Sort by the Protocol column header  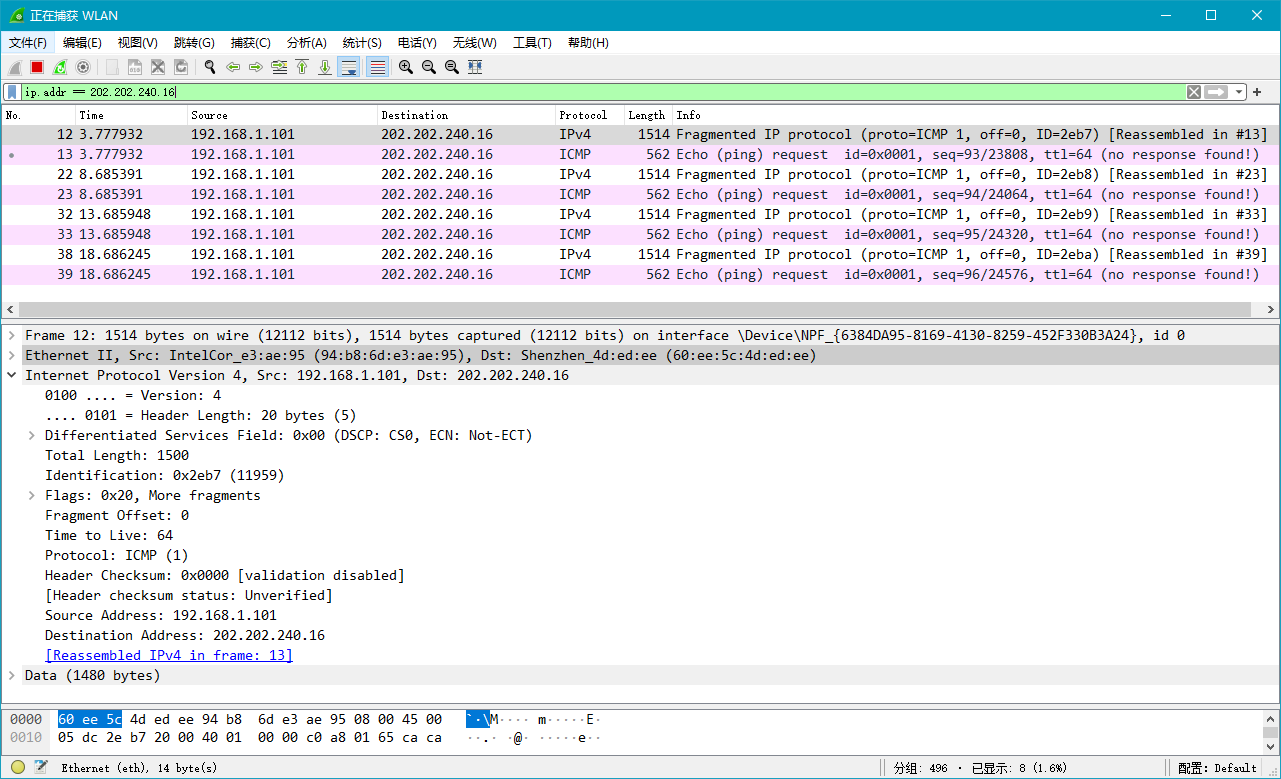pos(590,115)
